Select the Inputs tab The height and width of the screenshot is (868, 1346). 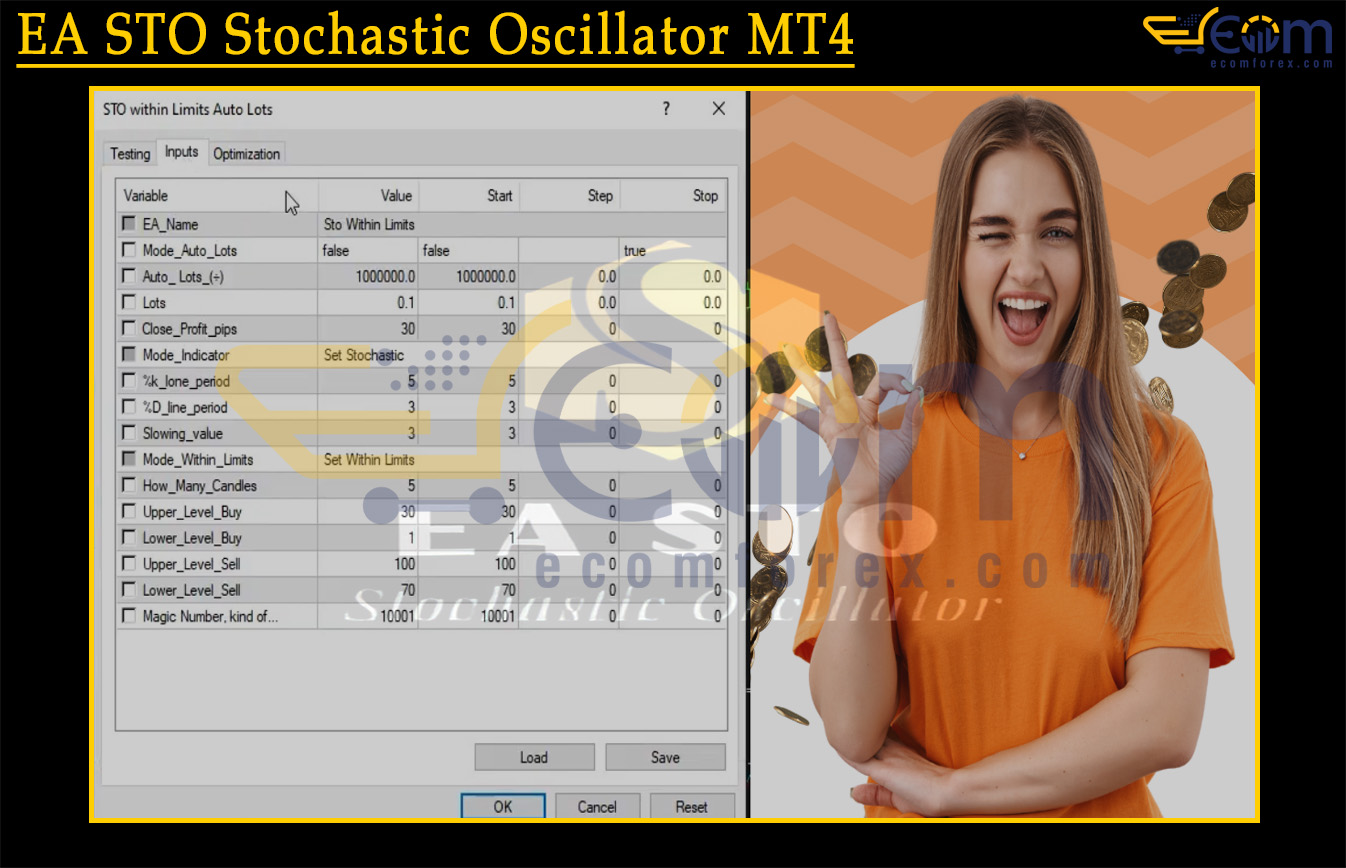(181, 152)
